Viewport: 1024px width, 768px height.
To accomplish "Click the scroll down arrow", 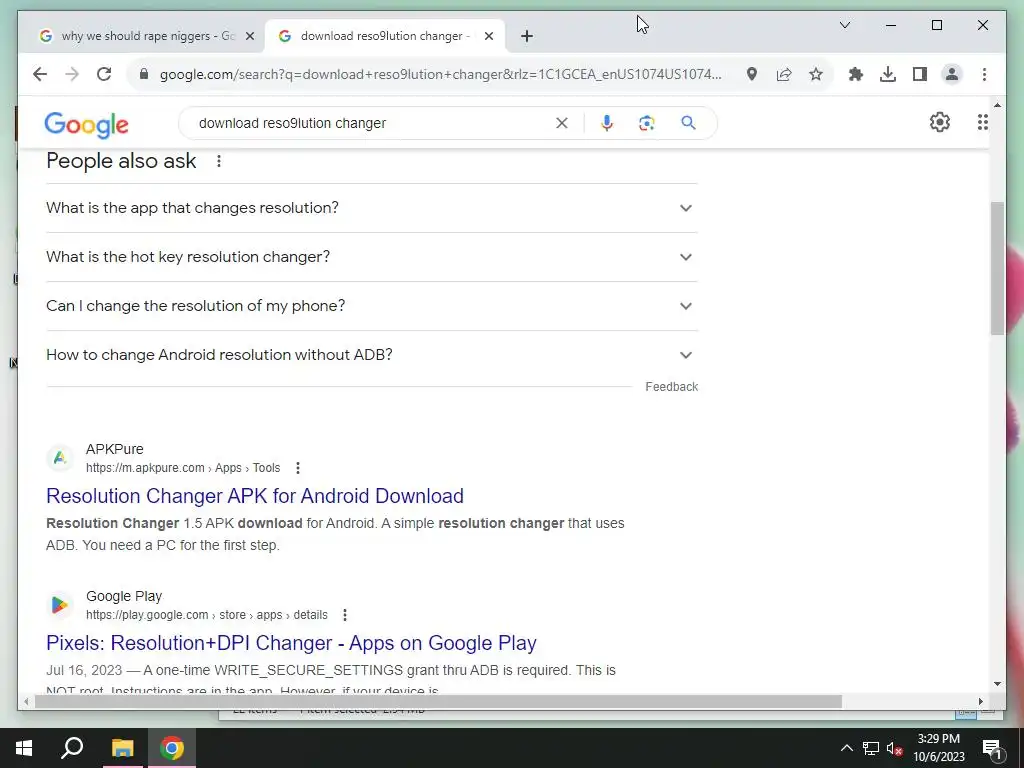I will click(997, 684).
